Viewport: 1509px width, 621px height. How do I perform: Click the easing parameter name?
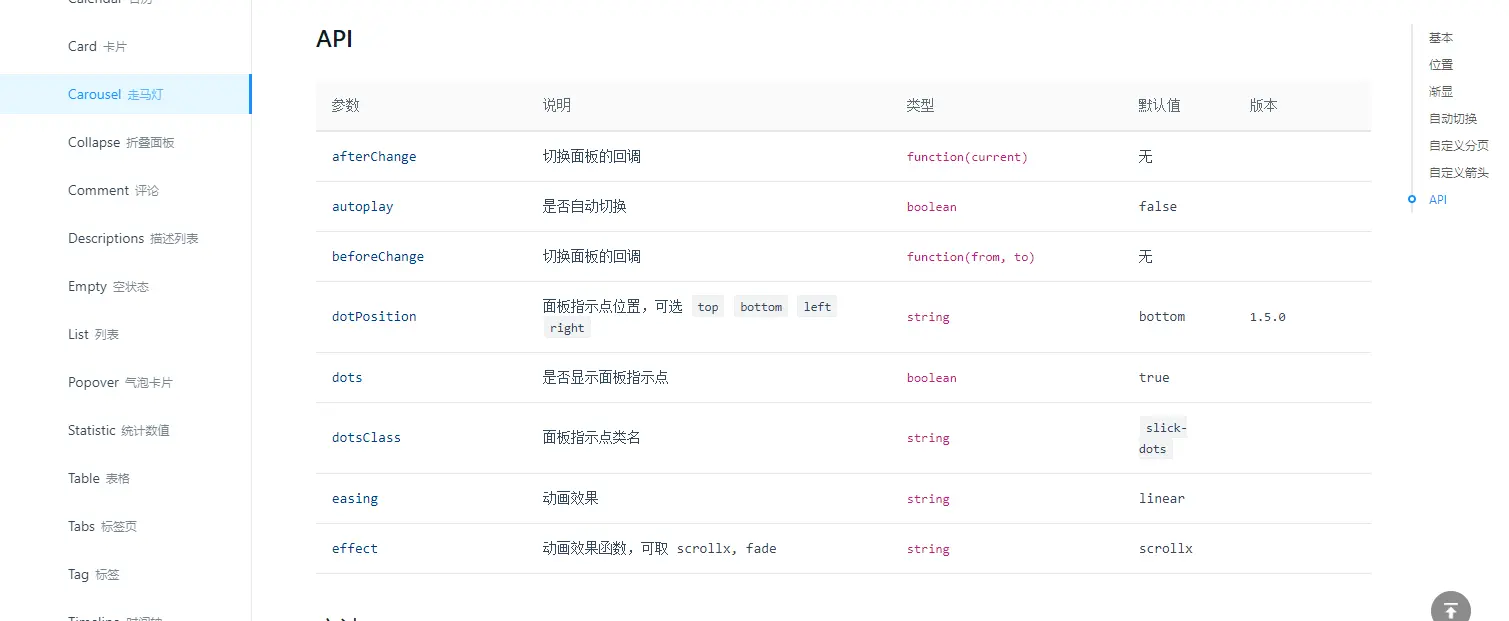(x=355, y=499)
